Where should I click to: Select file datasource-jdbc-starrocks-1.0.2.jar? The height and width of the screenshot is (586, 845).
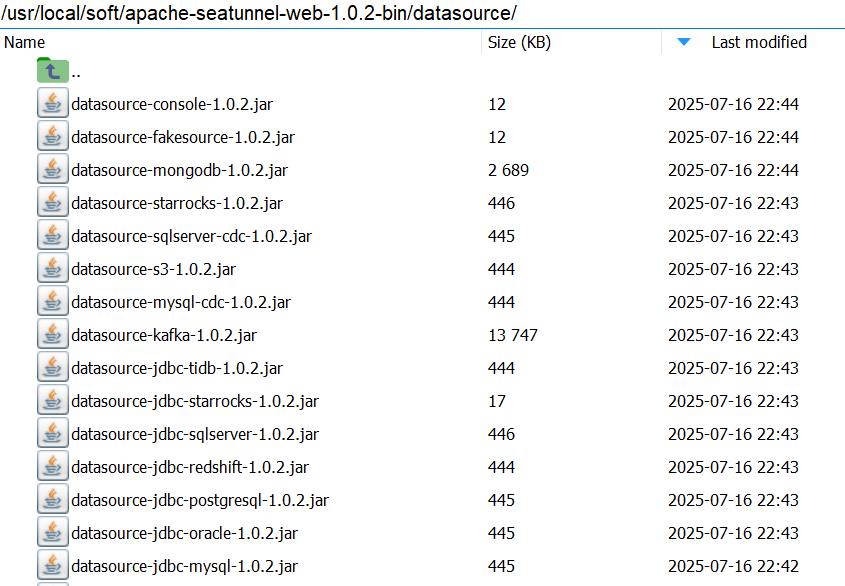pyautogui.click(x=195, y=401)
